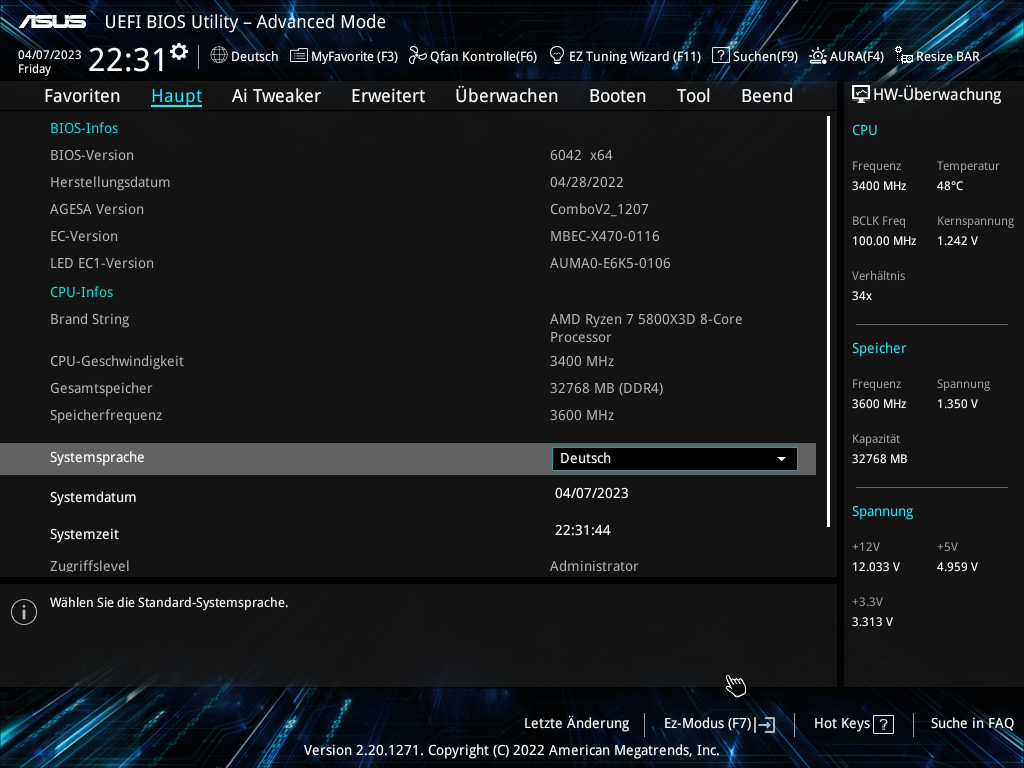This screenshot has height=768, width=1024.
Task: Click BCLK Freq value 100.00 MHz
Action: point(884,241)
